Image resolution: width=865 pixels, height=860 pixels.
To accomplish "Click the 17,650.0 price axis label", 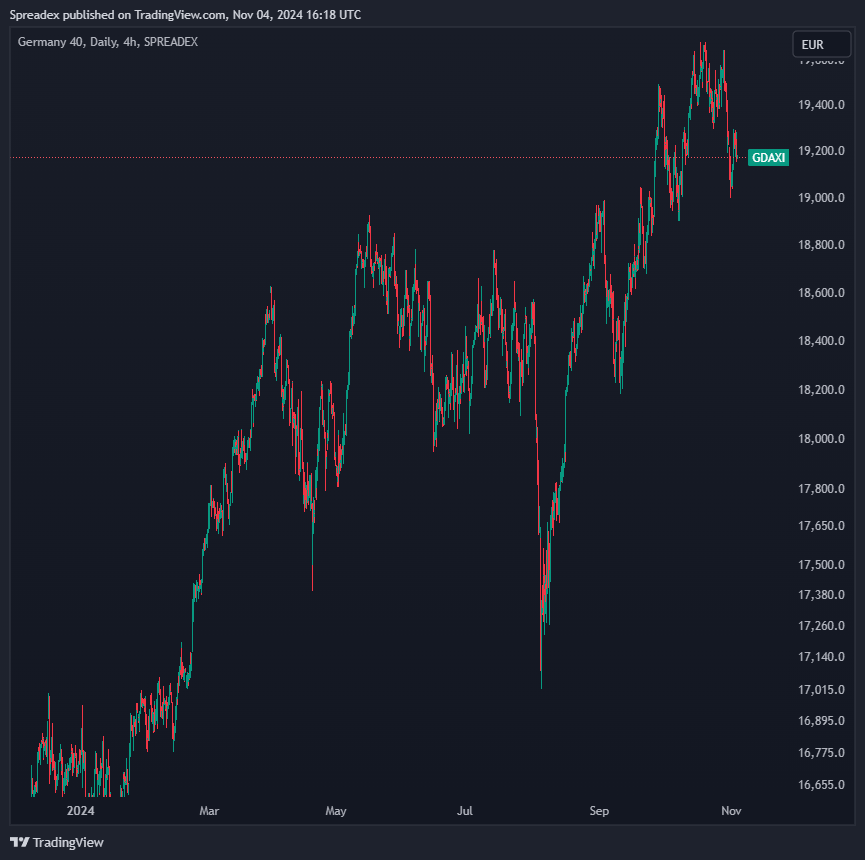I will coord(821,526).
